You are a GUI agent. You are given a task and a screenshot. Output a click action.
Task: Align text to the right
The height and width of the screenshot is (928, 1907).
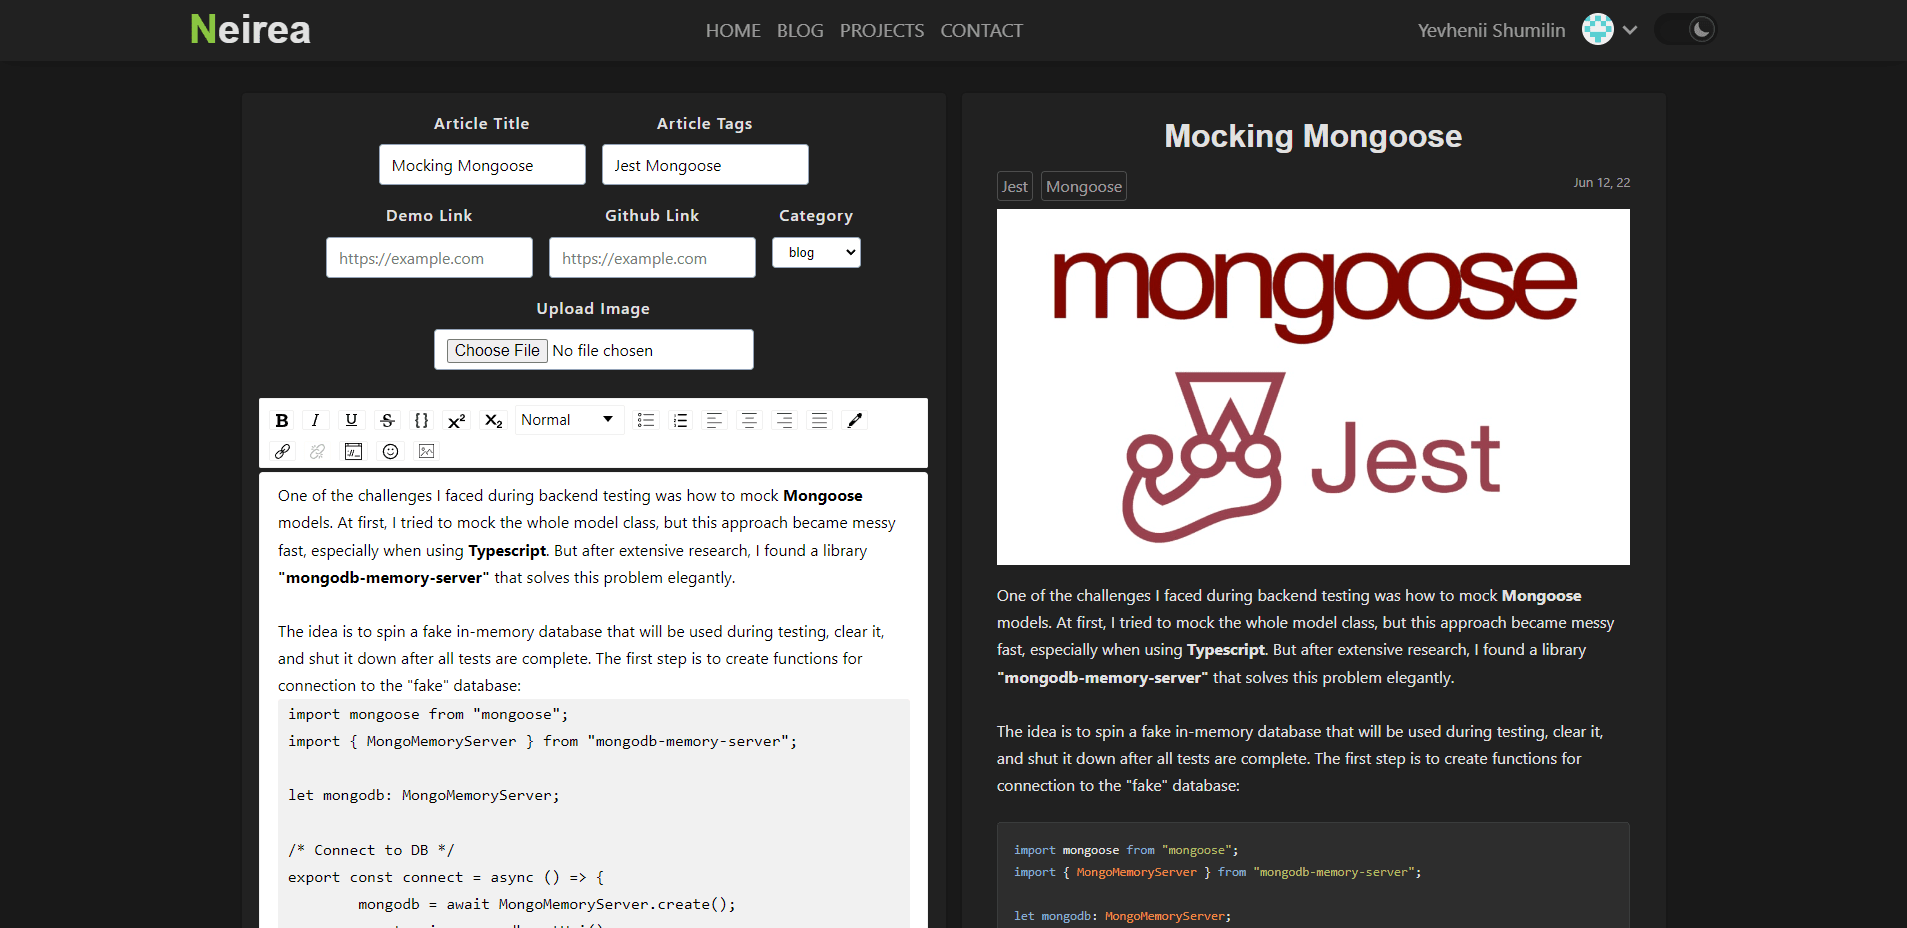point(784,420)
